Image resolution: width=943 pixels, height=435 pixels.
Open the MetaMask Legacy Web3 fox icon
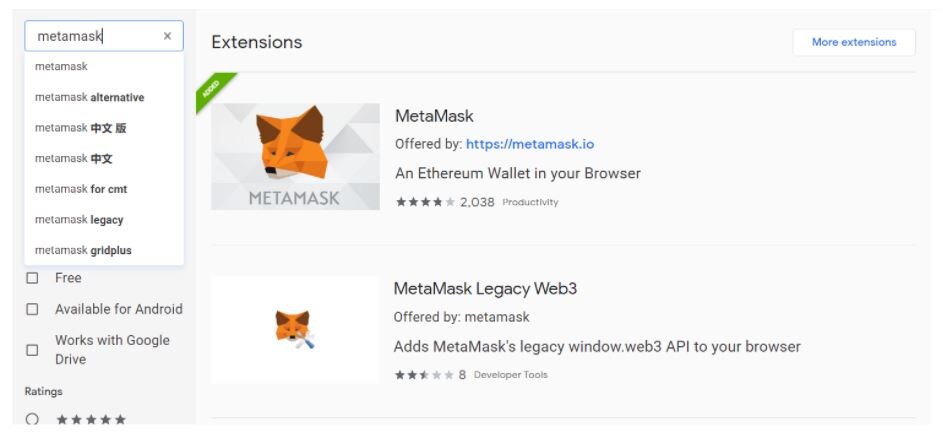(295, 330)
